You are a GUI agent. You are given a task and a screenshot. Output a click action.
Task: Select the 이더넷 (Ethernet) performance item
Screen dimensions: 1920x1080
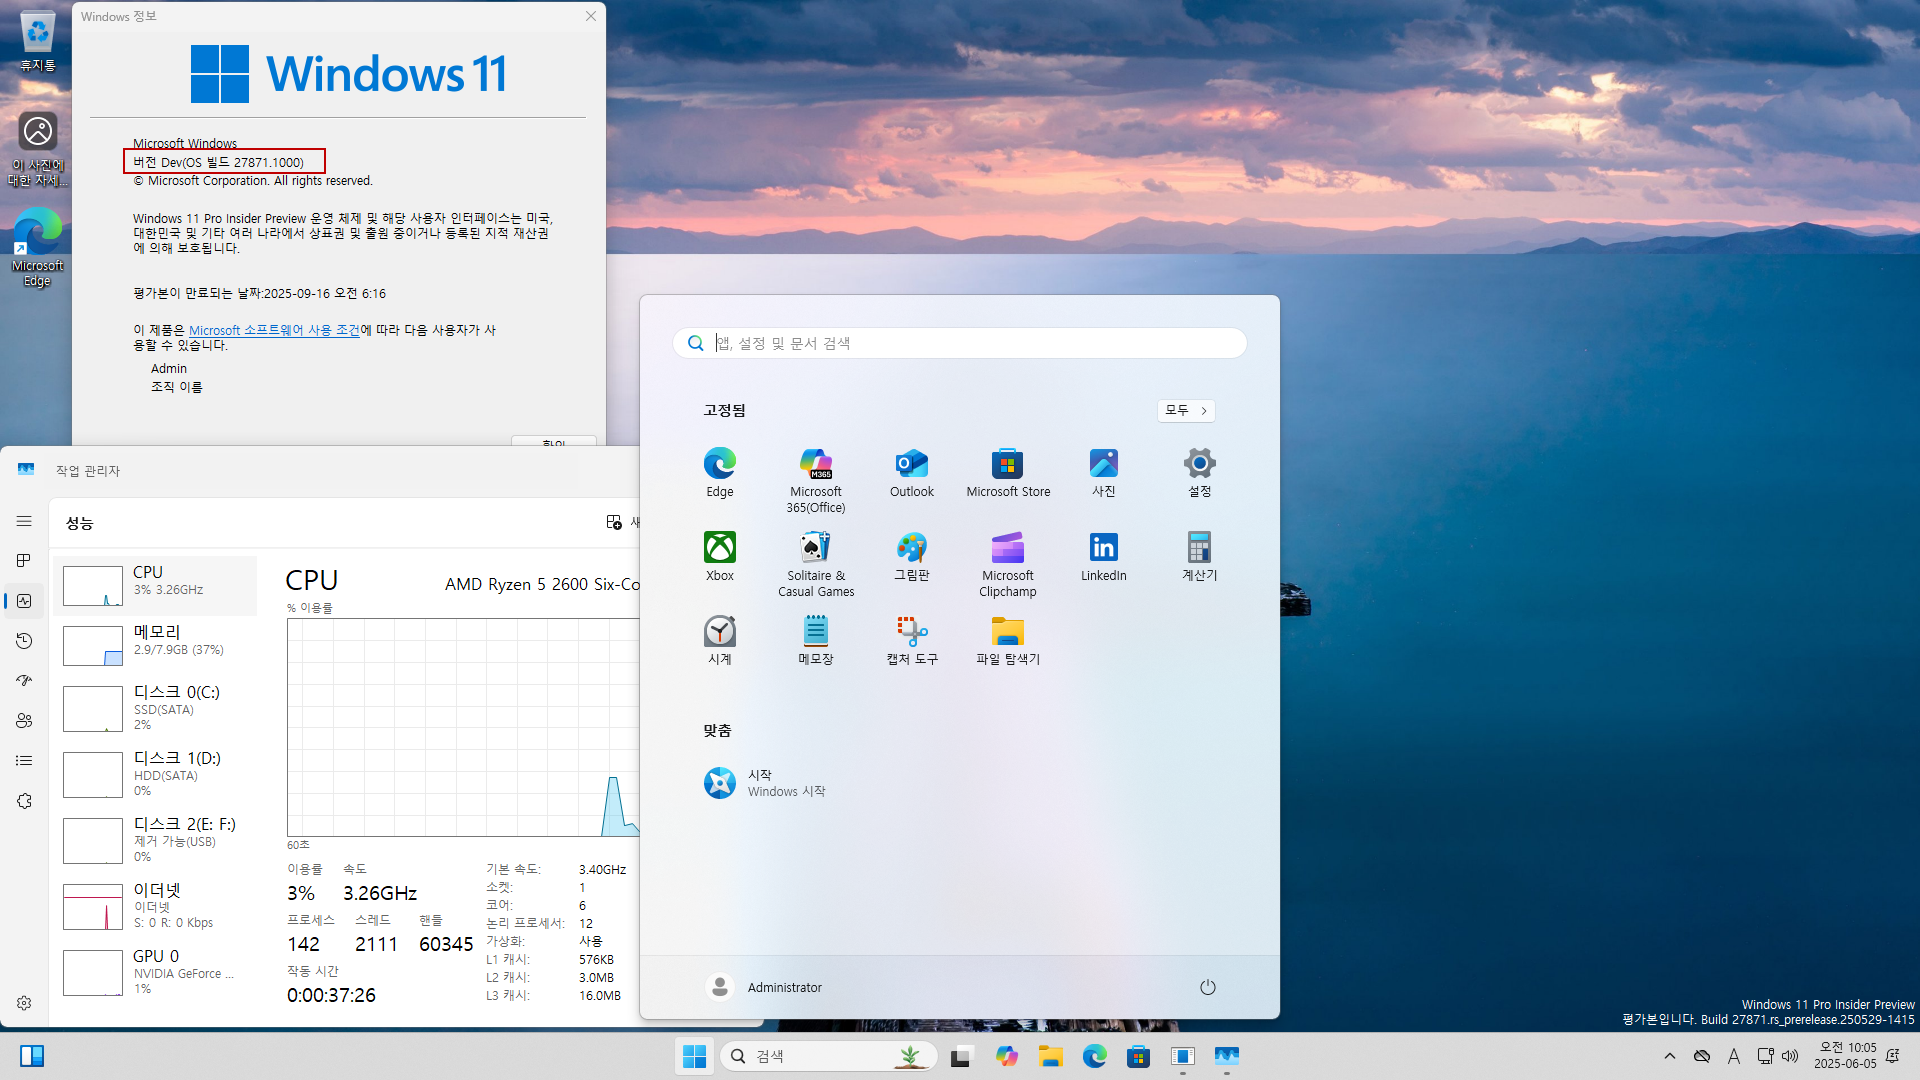tap(156, 906)
